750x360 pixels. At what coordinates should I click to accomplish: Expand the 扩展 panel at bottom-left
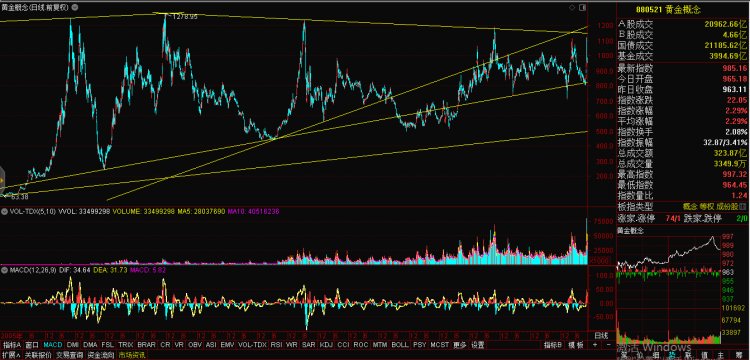tap(10, 355)
